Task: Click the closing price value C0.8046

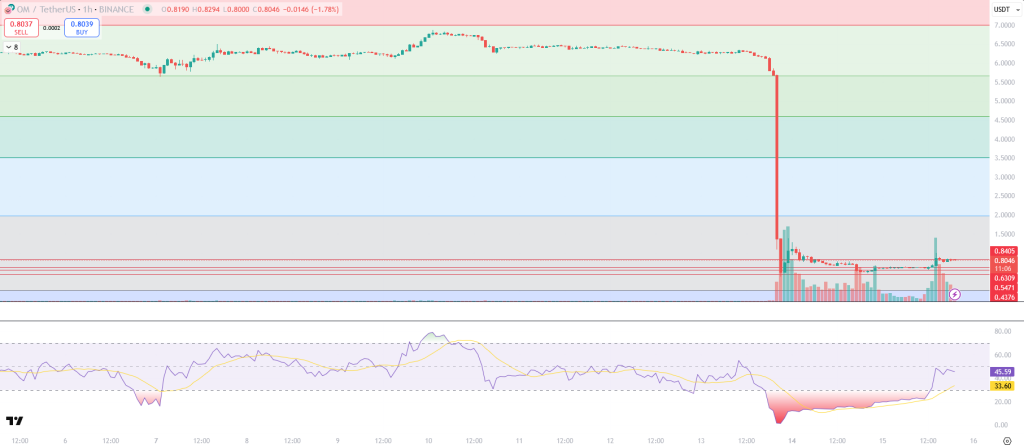Action: [x=264, y=9]
